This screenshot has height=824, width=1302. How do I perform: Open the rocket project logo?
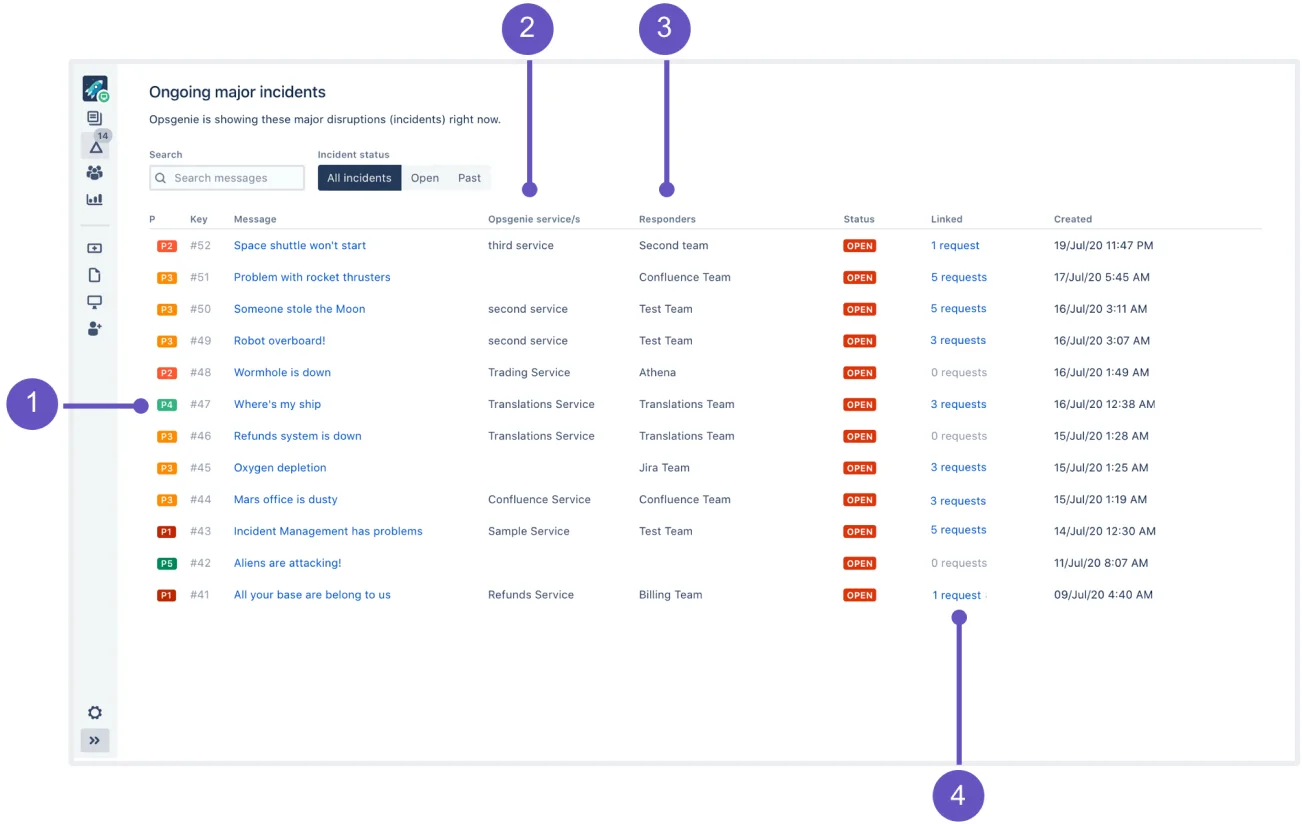point(95,89)
